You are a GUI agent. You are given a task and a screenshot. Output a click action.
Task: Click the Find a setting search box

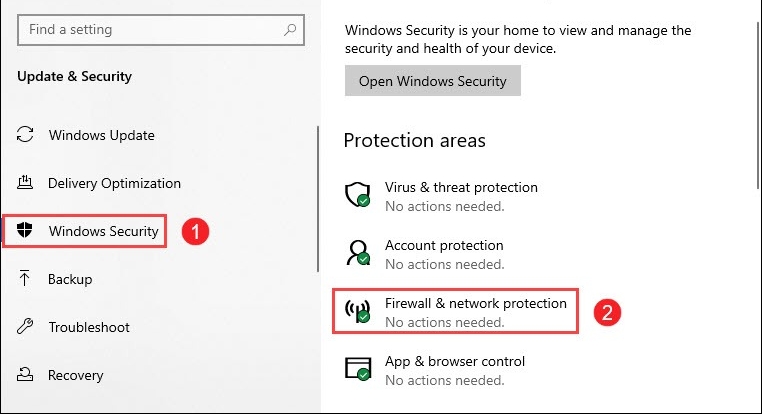point(161,30)
